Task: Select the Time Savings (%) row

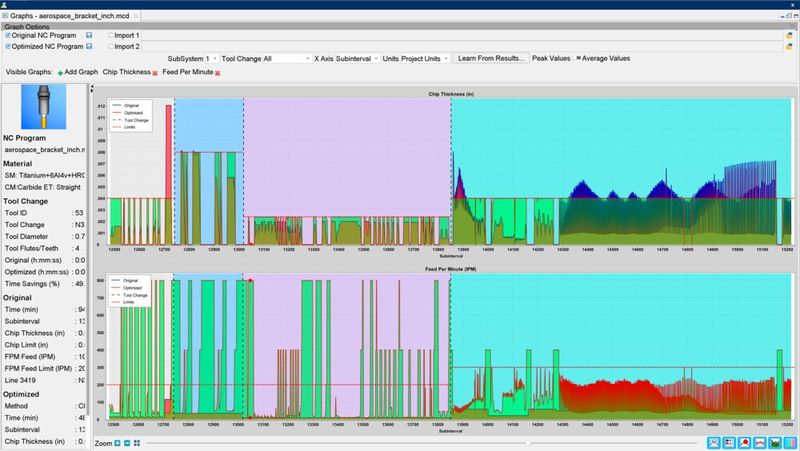Action: 44,284
